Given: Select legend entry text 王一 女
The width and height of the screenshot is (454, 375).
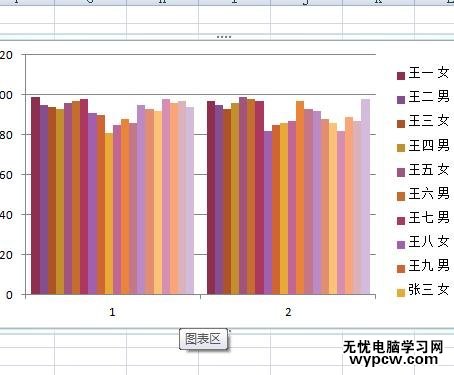Looking at the screenshot, I should click(429, 73).
